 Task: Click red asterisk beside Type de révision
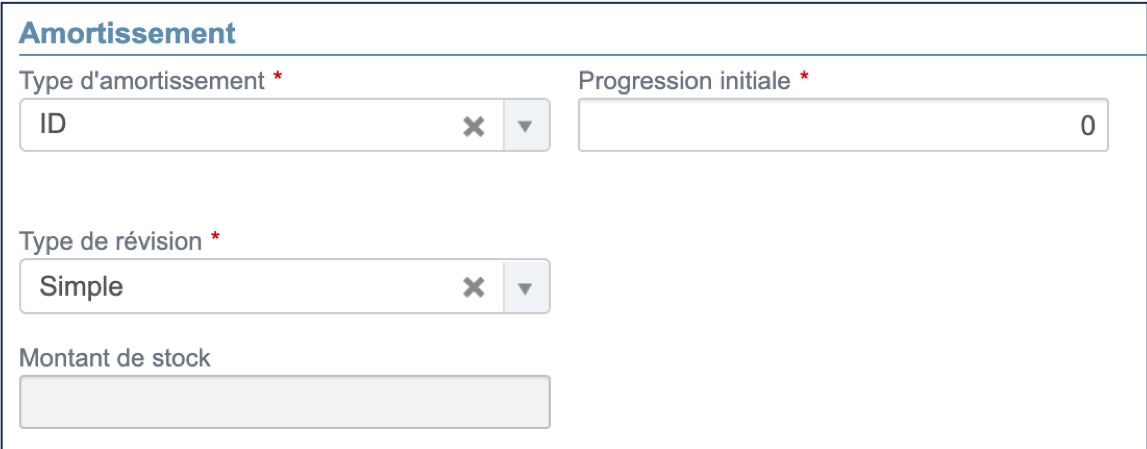[214, 240]
